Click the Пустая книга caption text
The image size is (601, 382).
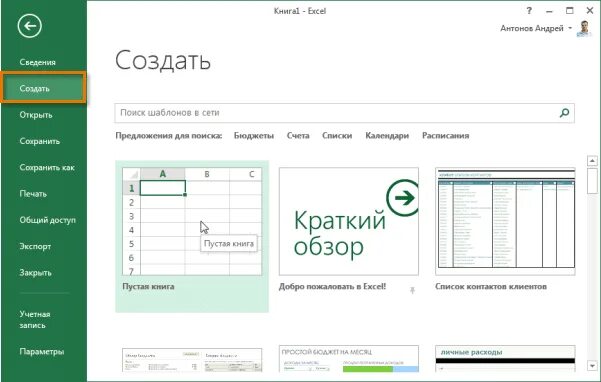tap(148, 287)
